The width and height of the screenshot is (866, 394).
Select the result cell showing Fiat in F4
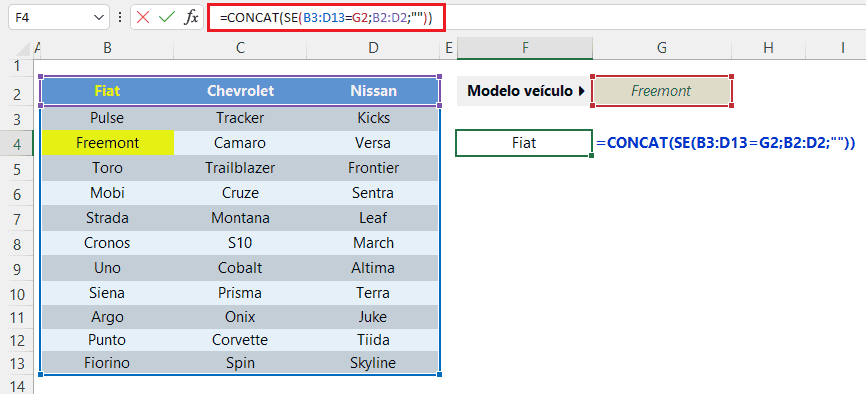tap(525, 143)
